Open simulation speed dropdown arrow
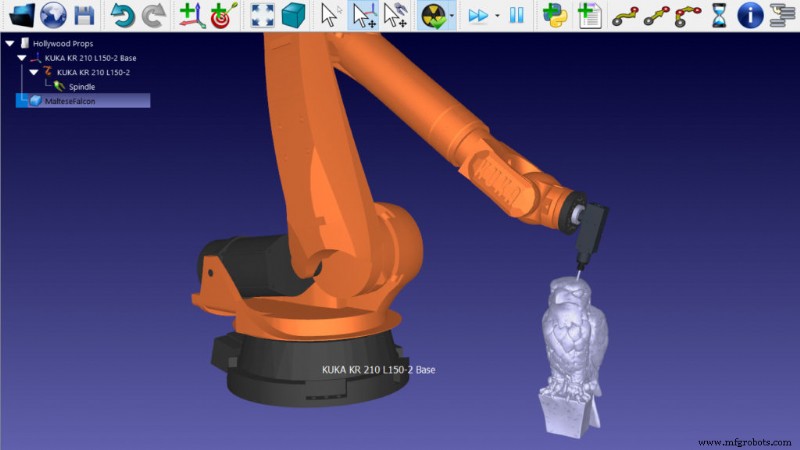 pos(497,16)
